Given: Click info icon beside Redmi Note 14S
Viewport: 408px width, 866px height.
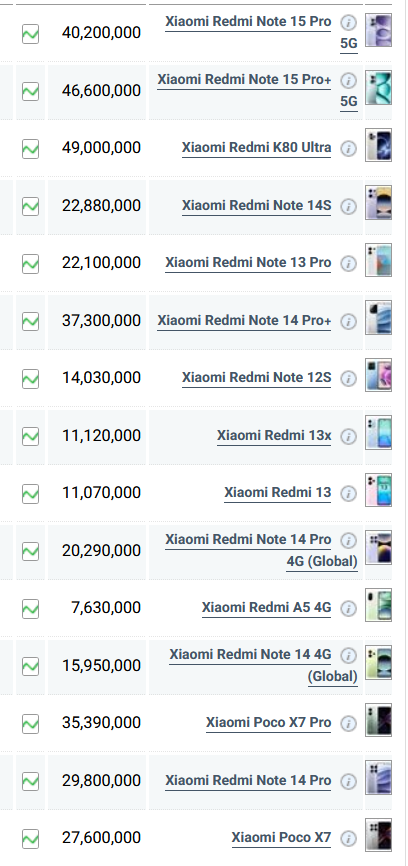Looking at the screenshot, I should click(x=348, y=207).
